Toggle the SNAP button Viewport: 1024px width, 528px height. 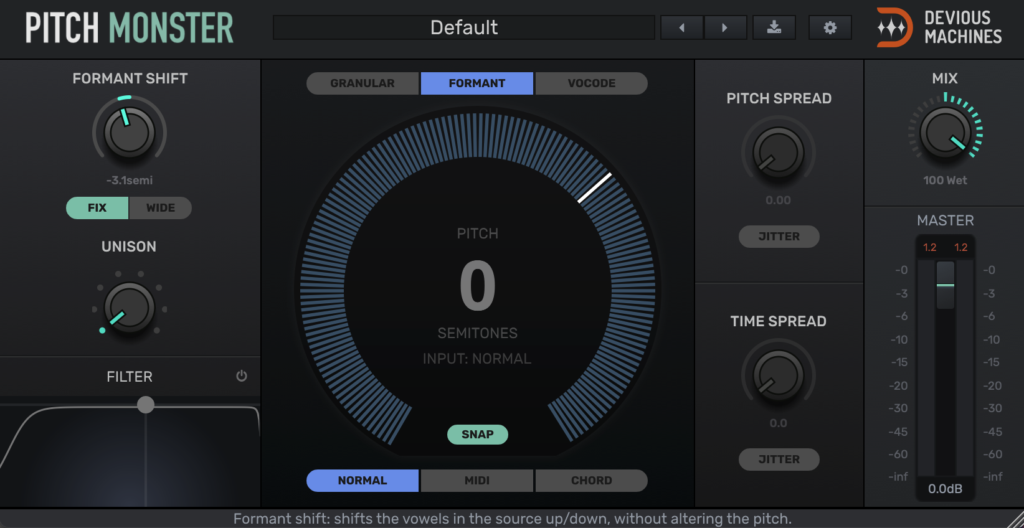point(477,434)
